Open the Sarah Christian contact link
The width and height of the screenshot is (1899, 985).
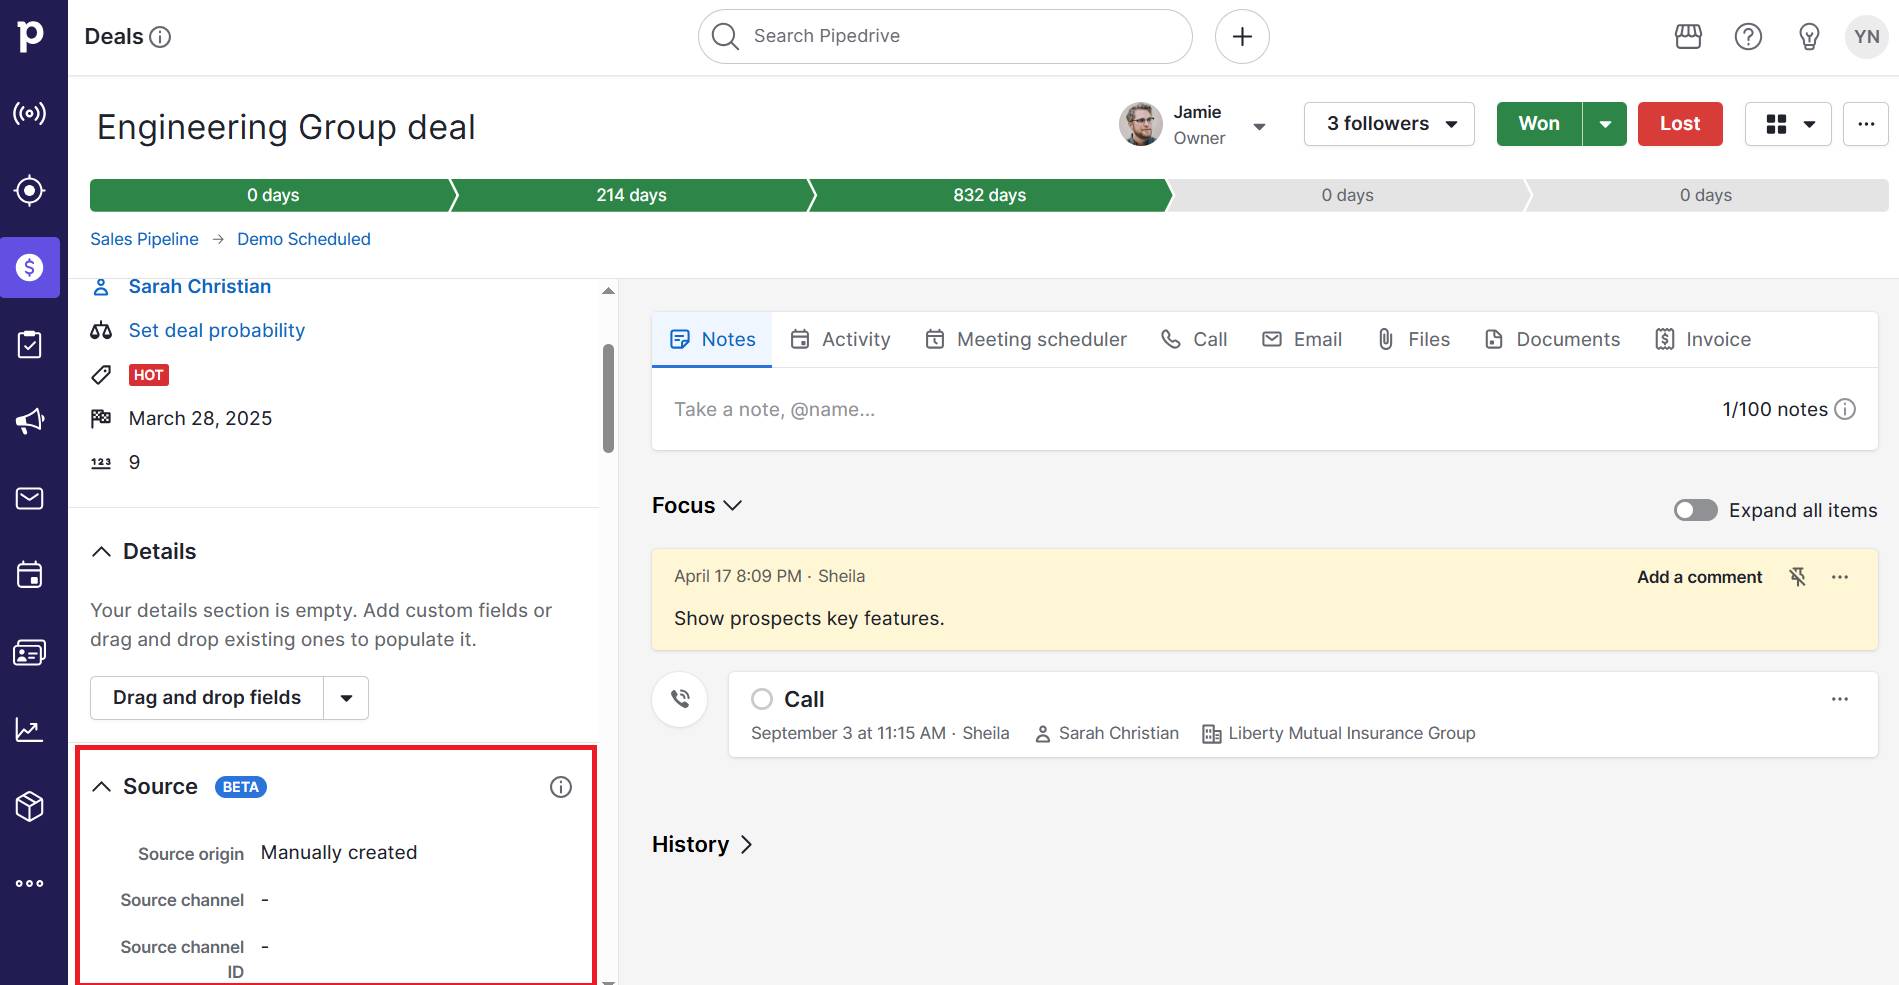[200, 287]
